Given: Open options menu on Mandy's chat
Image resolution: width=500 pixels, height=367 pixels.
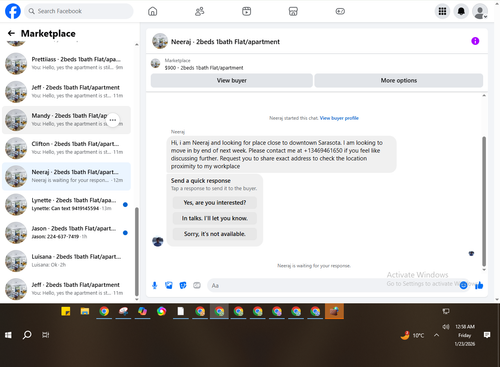Looking at the screenshot, I should click(x=113, y=120).
